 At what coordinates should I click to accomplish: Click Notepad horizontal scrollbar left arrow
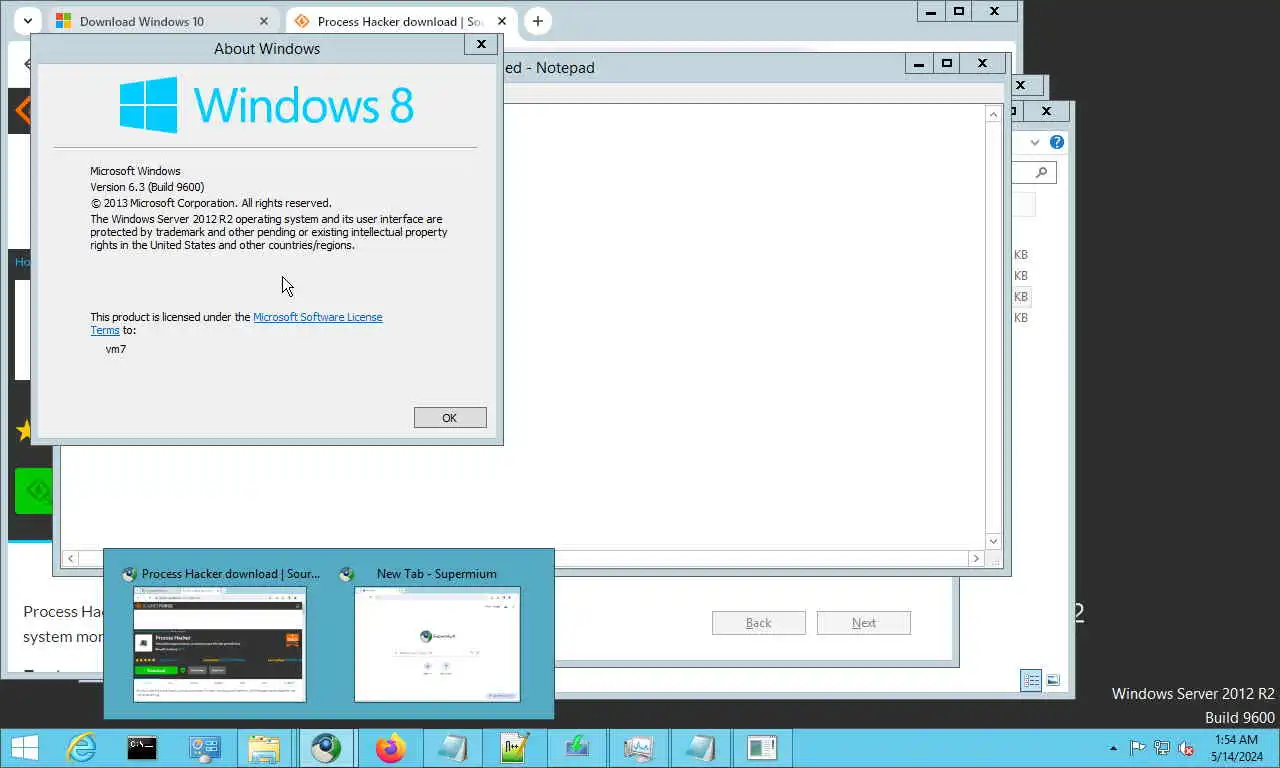[x=70, y=558]
